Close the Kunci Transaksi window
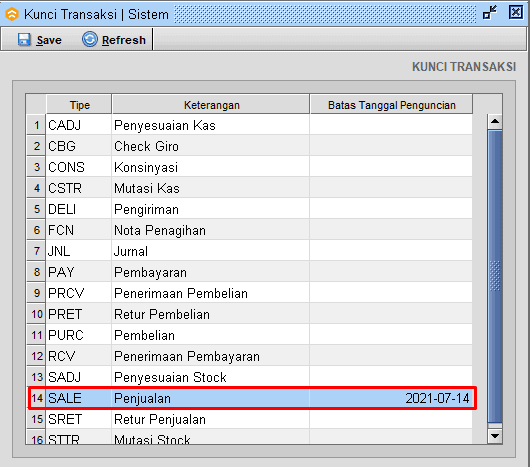 click(x=516, y=13)
